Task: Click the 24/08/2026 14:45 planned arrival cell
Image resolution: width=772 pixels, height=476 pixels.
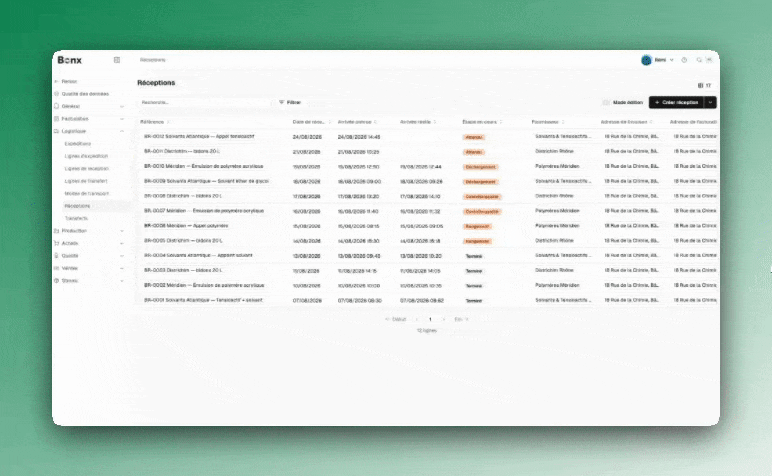Action: (x=359, y=137)
